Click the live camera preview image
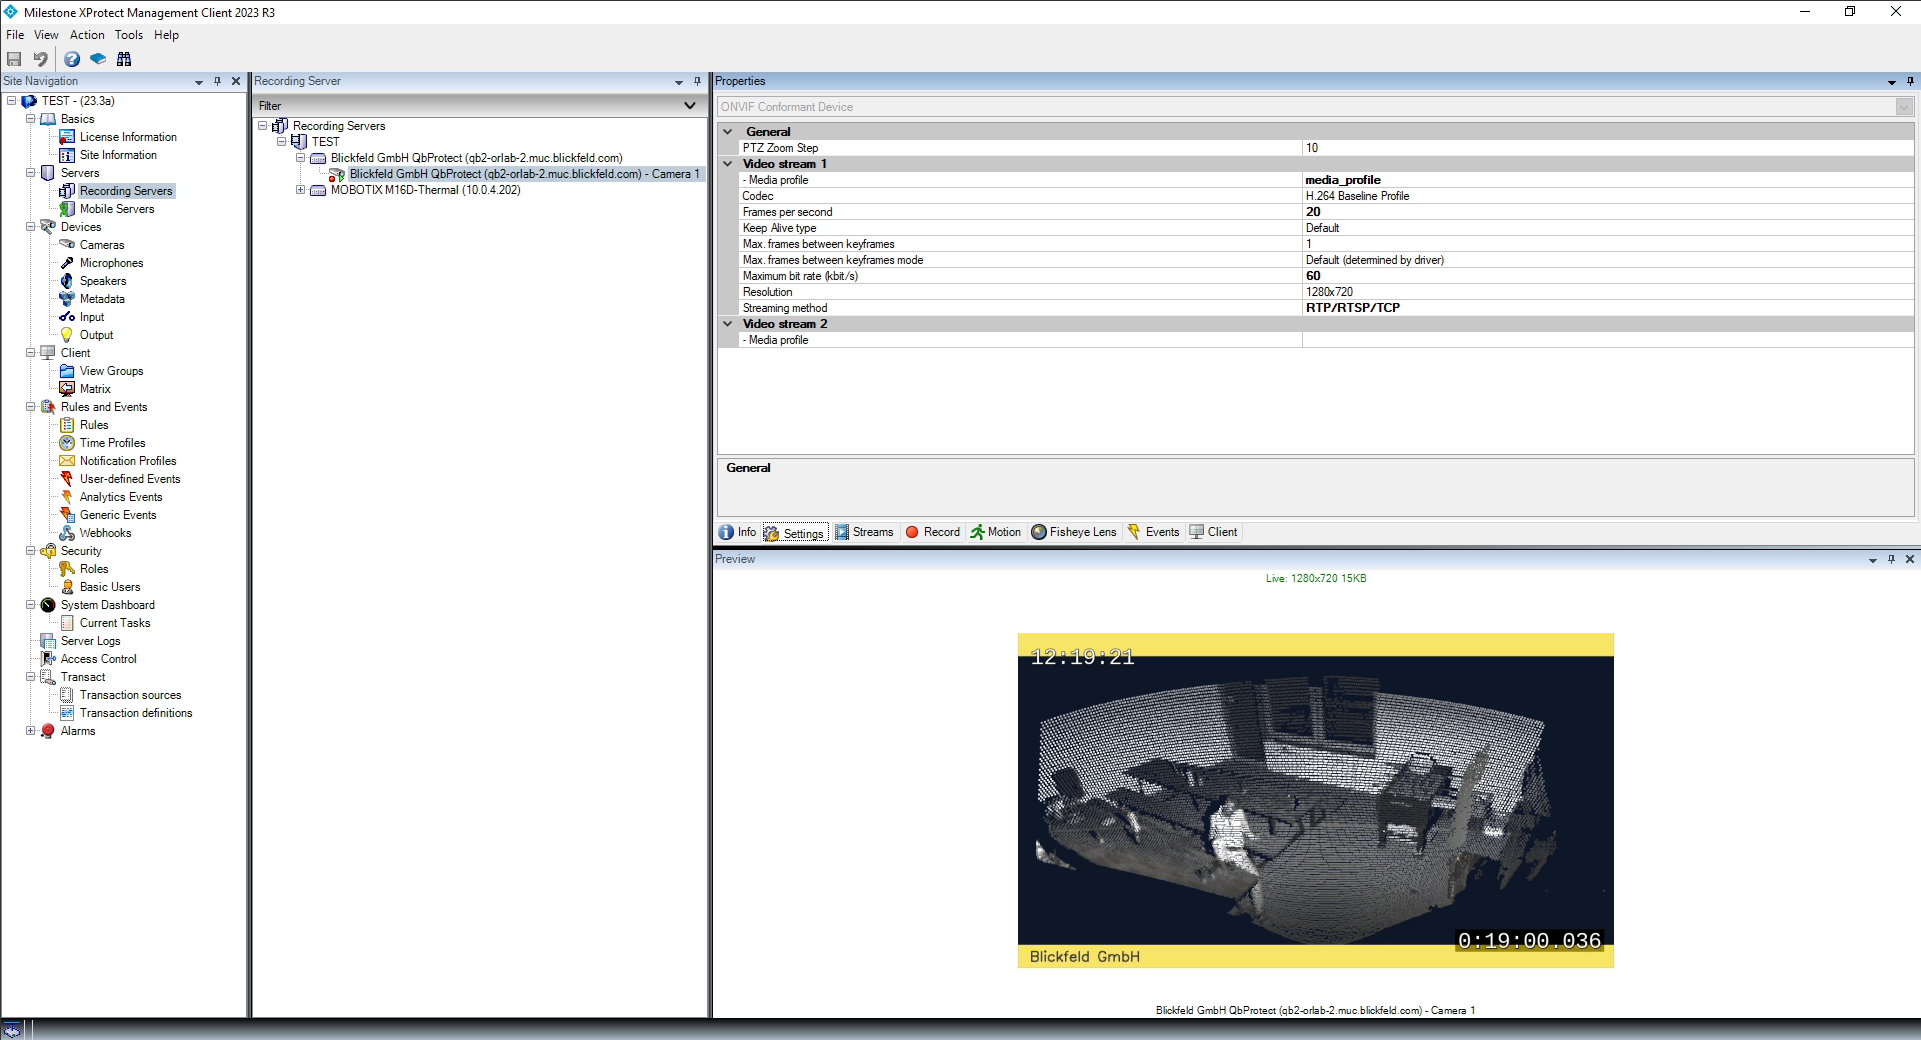The image size is (1921, 1040). (x=1315, y=800)
